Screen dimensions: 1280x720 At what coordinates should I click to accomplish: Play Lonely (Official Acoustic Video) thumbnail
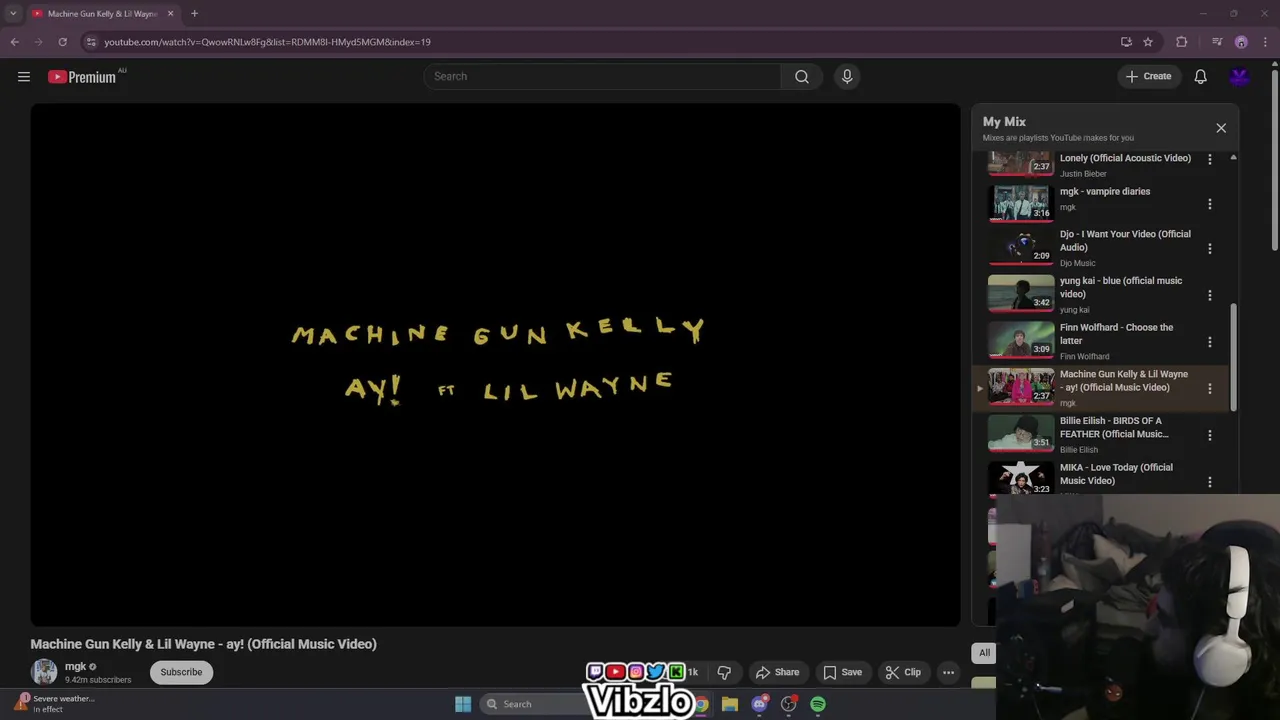click(1021, 163)
